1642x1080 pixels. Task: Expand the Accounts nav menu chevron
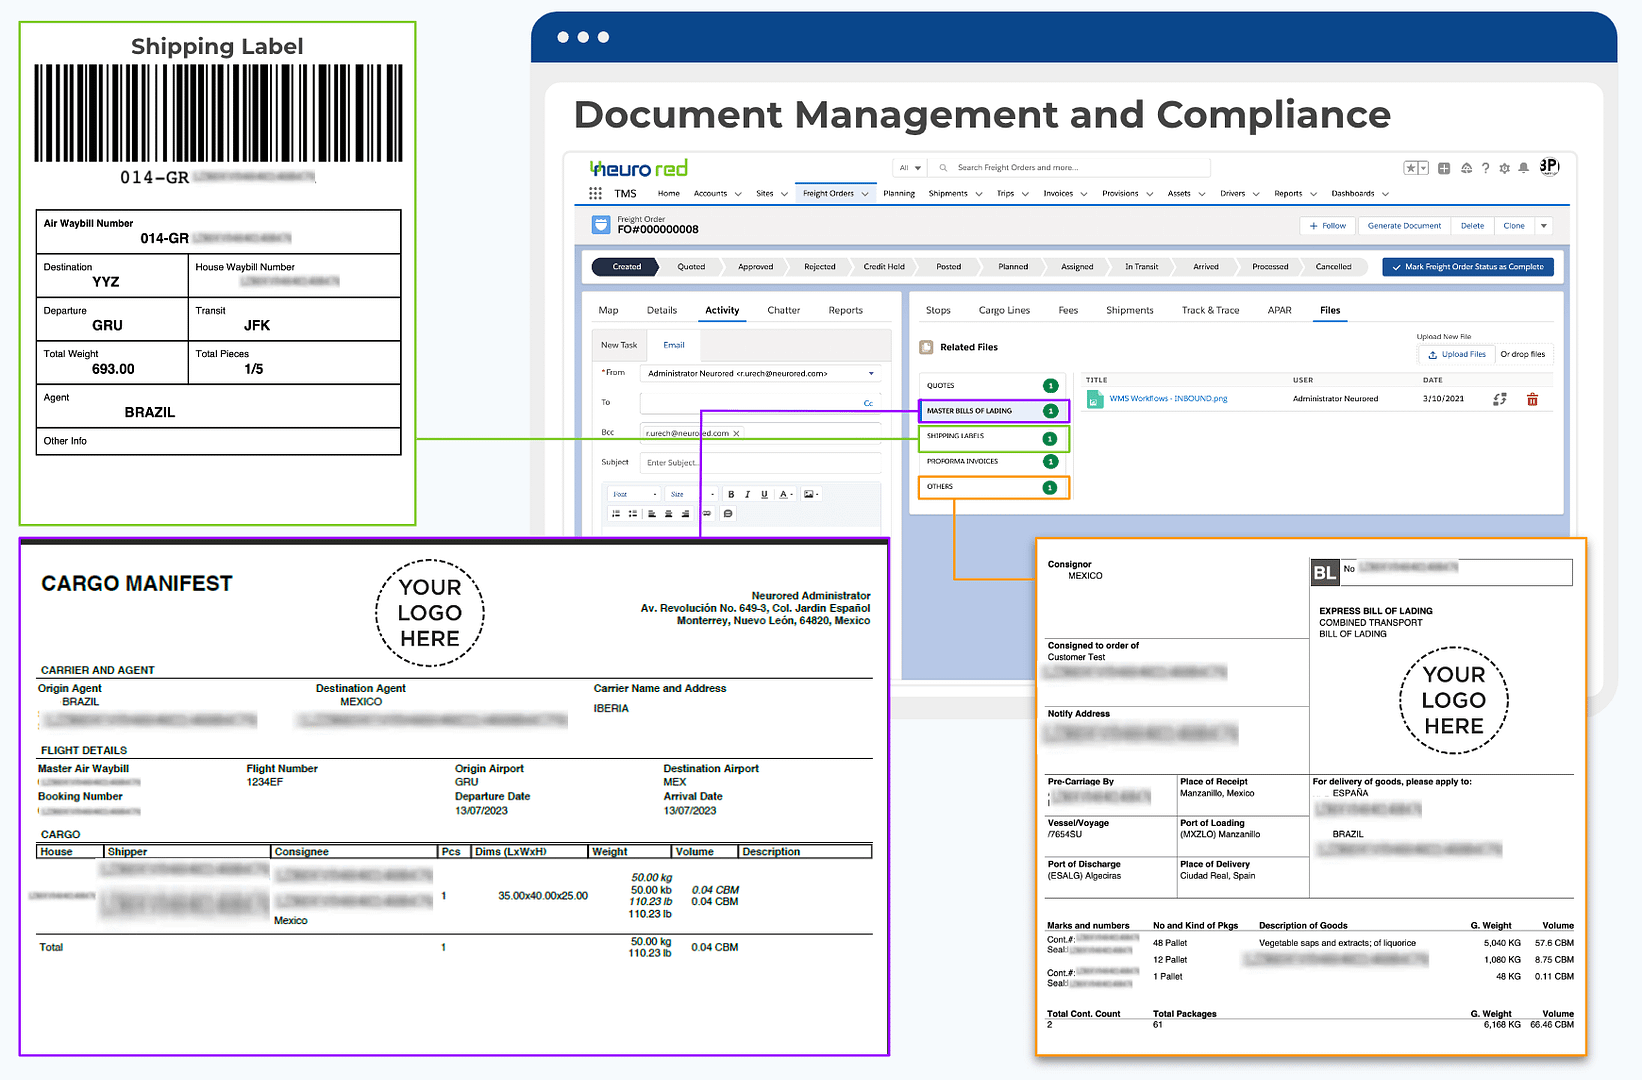738,194
